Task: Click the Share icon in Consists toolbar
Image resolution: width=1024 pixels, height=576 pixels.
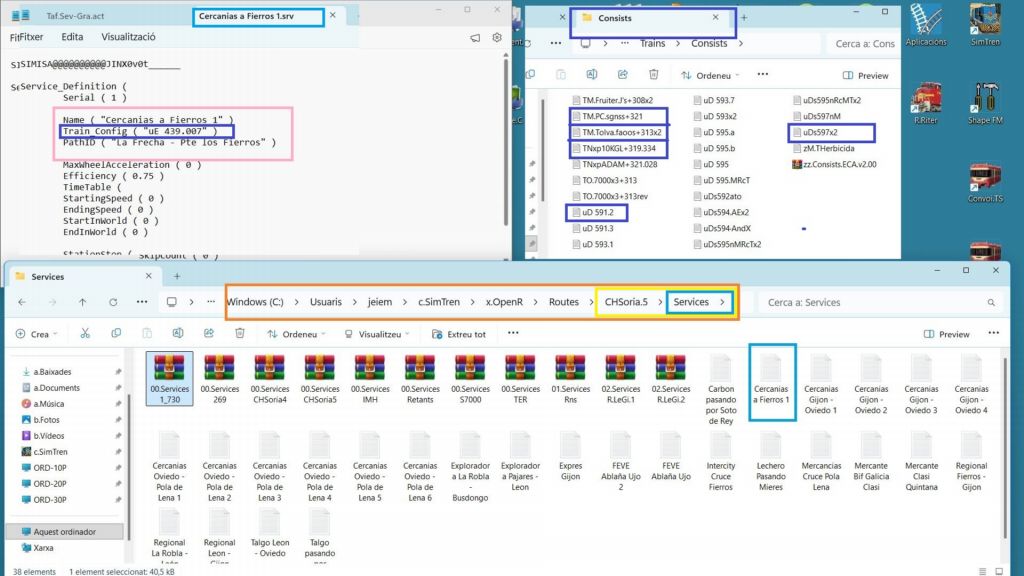Action: [x=622, y=74]
